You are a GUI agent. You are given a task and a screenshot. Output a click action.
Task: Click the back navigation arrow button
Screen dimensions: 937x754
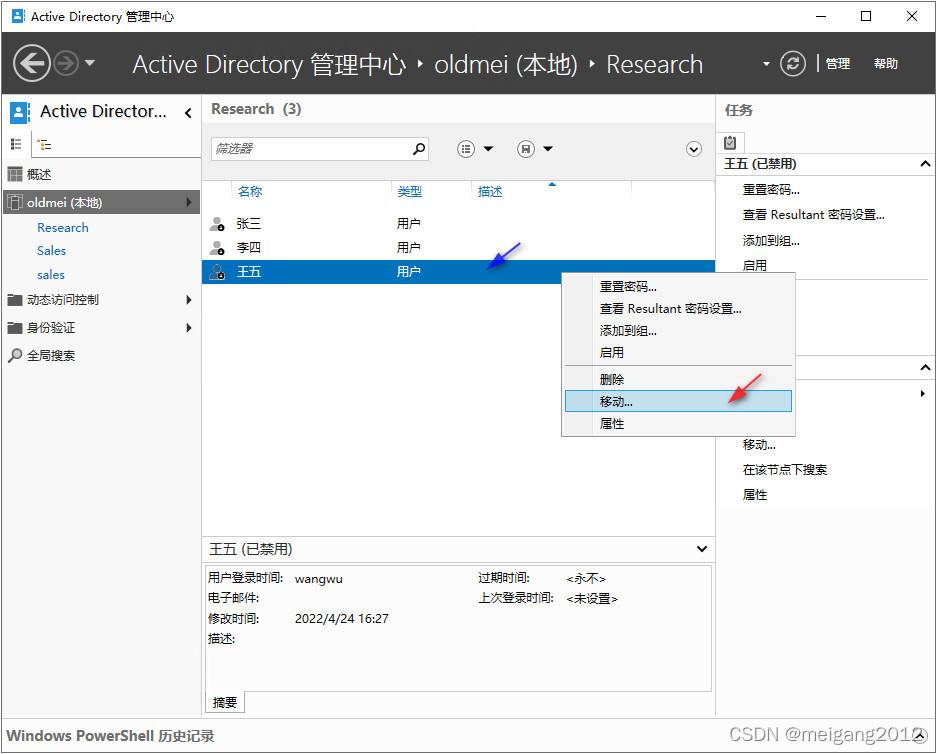coord(31,63)
